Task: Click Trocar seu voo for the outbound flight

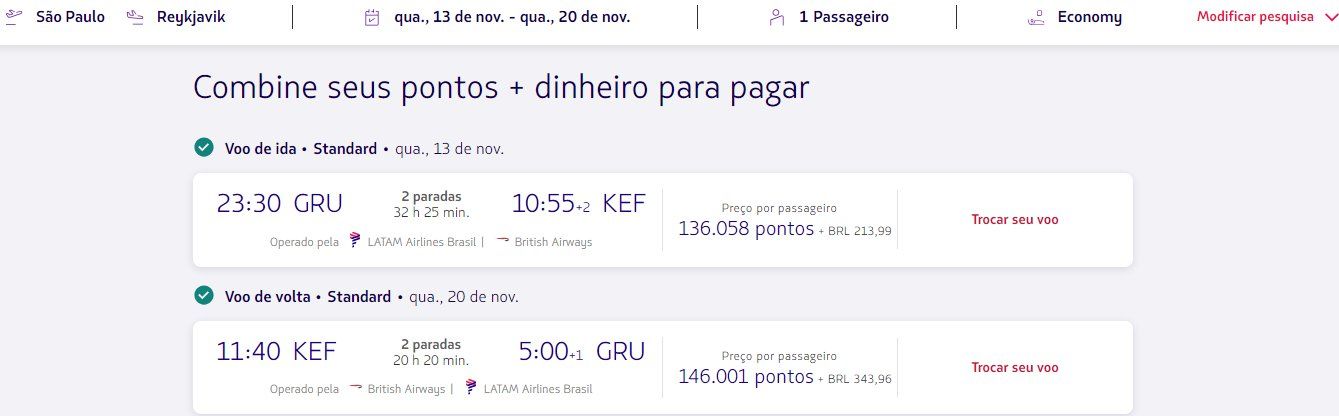Action: [x=1015, y=220]
